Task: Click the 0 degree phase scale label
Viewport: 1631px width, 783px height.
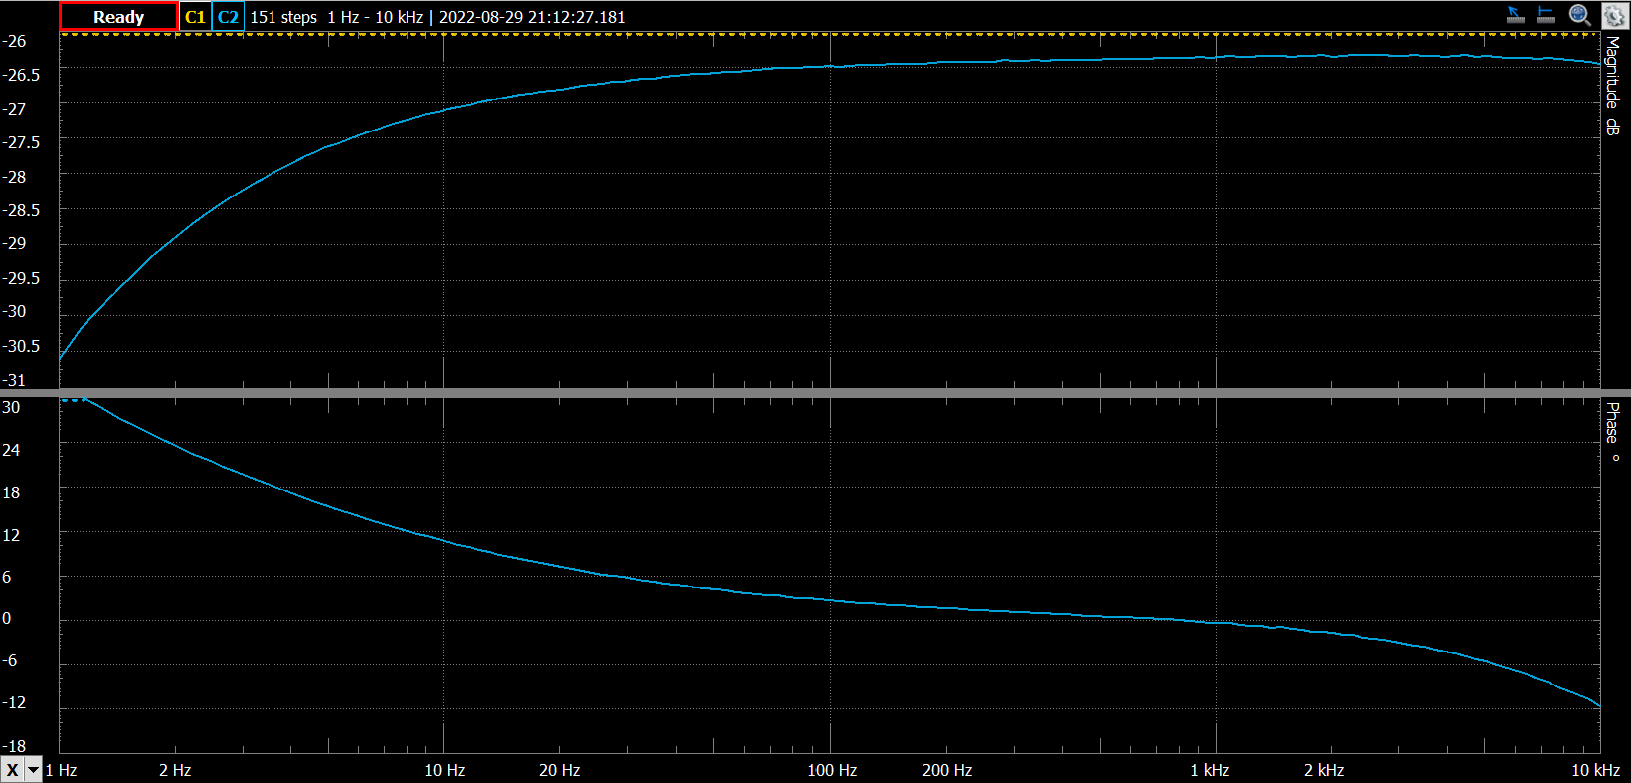Action: point(7,619)
